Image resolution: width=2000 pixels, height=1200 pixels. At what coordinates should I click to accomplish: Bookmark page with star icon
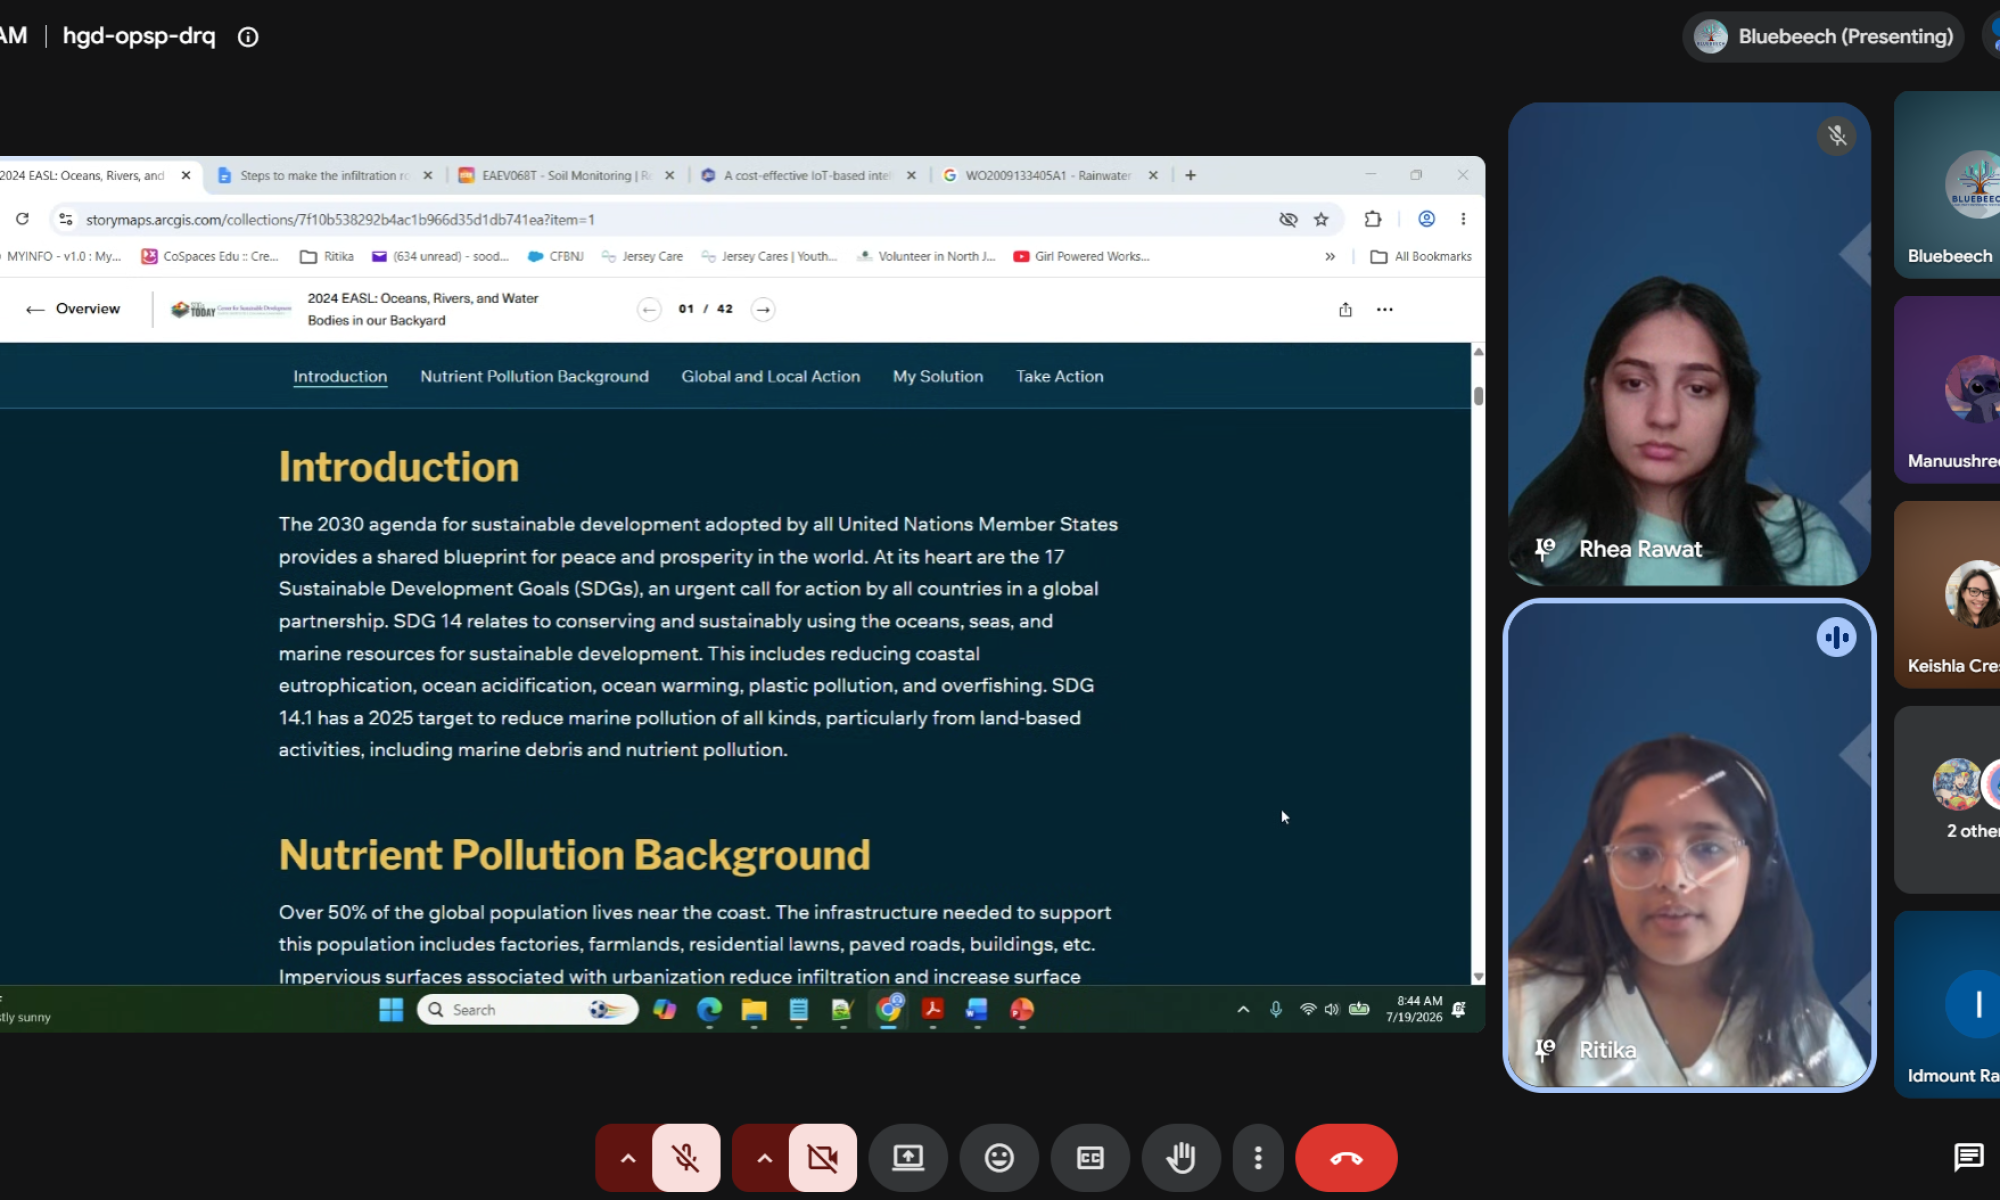click(1321, 219)
